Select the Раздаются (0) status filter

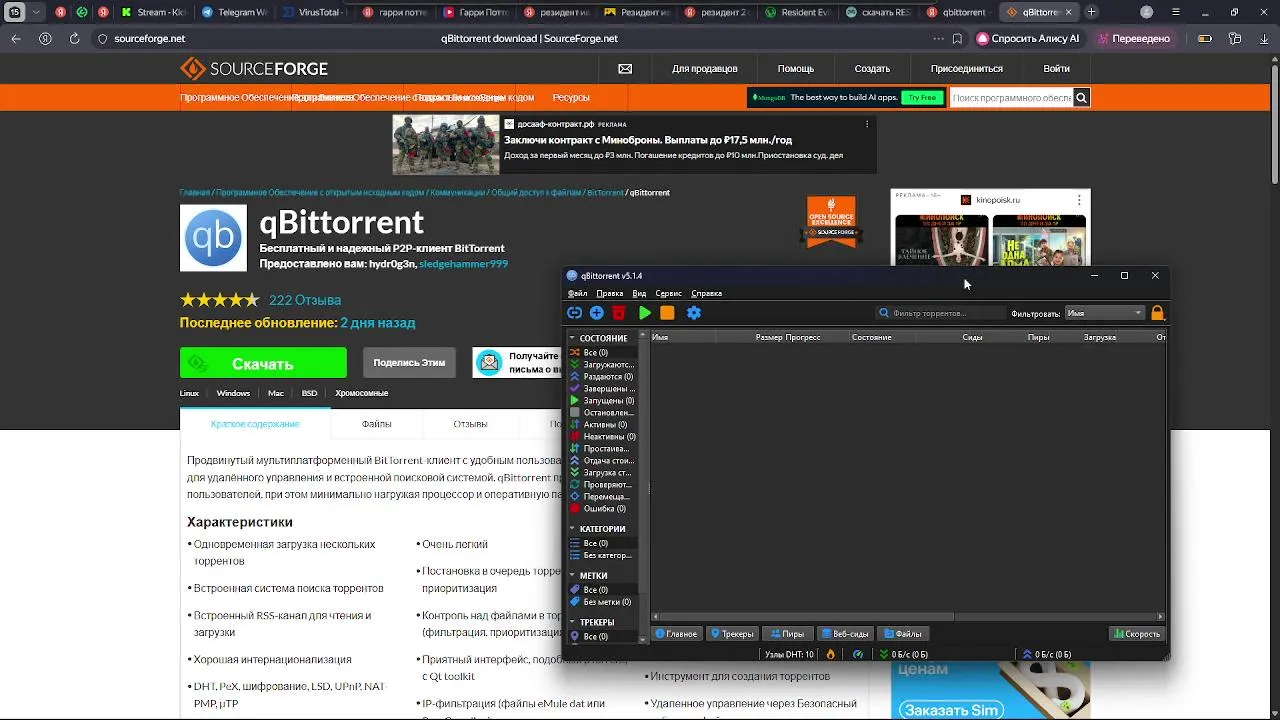[601, 377]
